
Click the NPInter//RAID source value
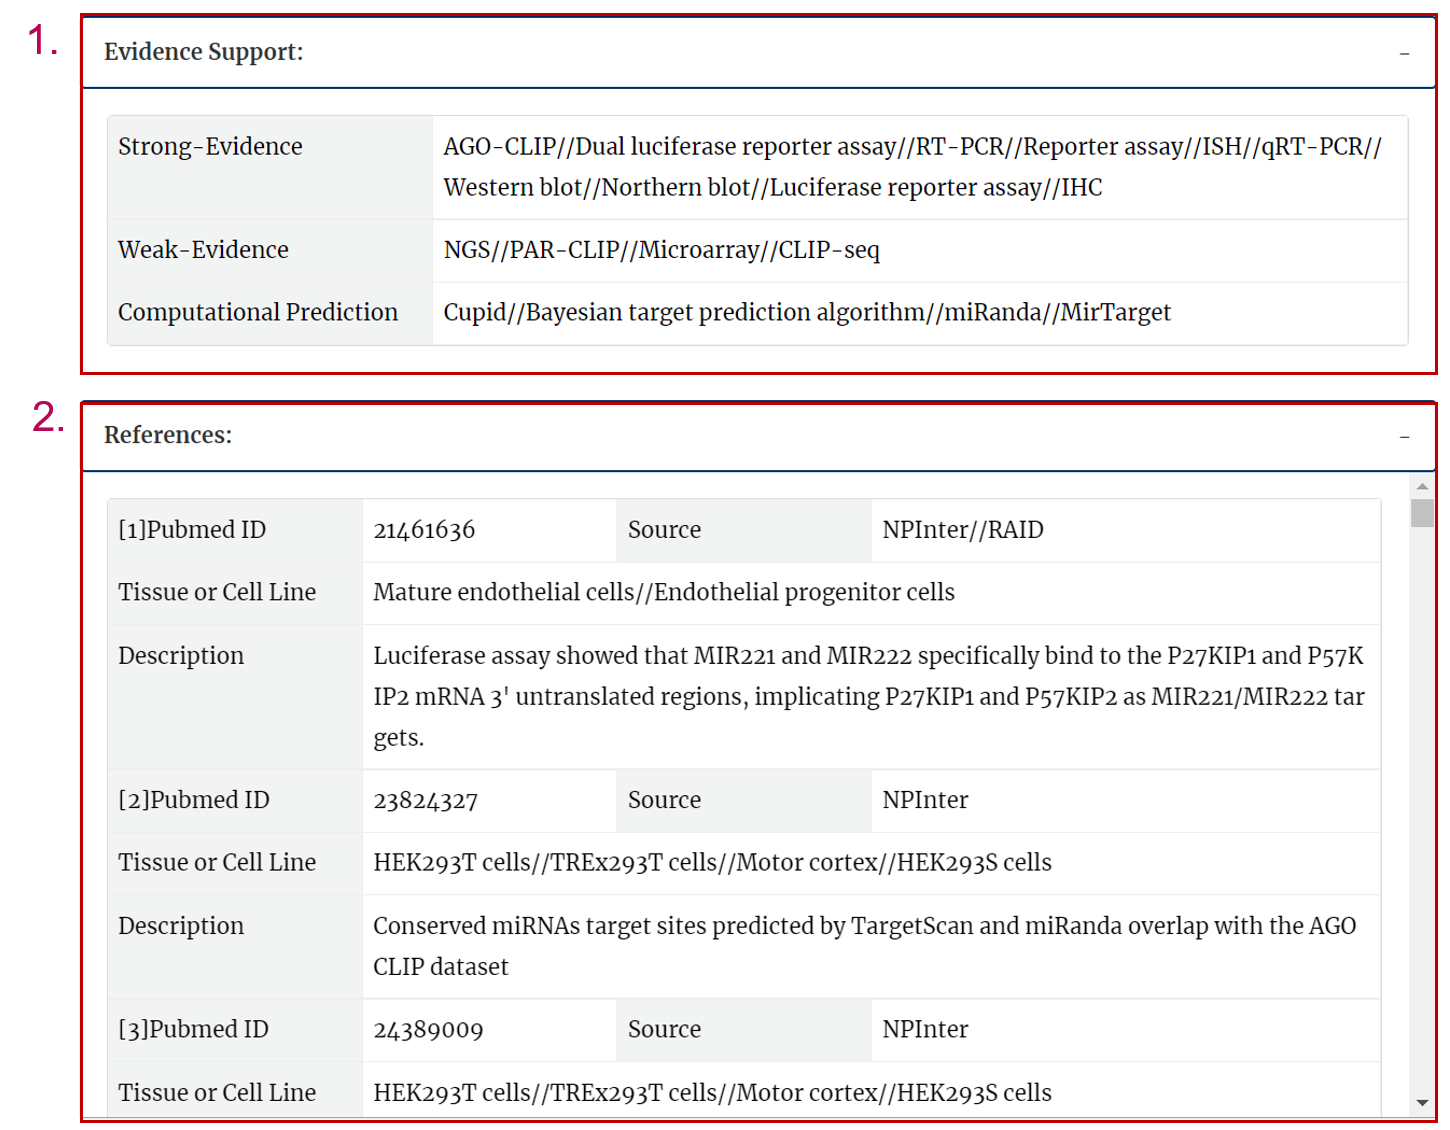click(962, 530)
